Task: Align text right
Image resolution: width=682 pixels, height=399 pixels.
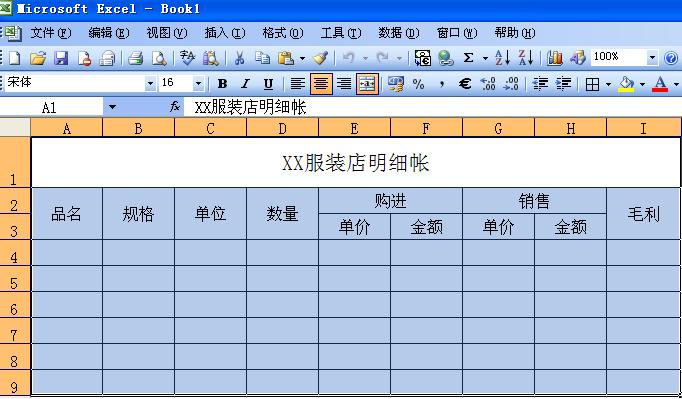Action: 344,84
